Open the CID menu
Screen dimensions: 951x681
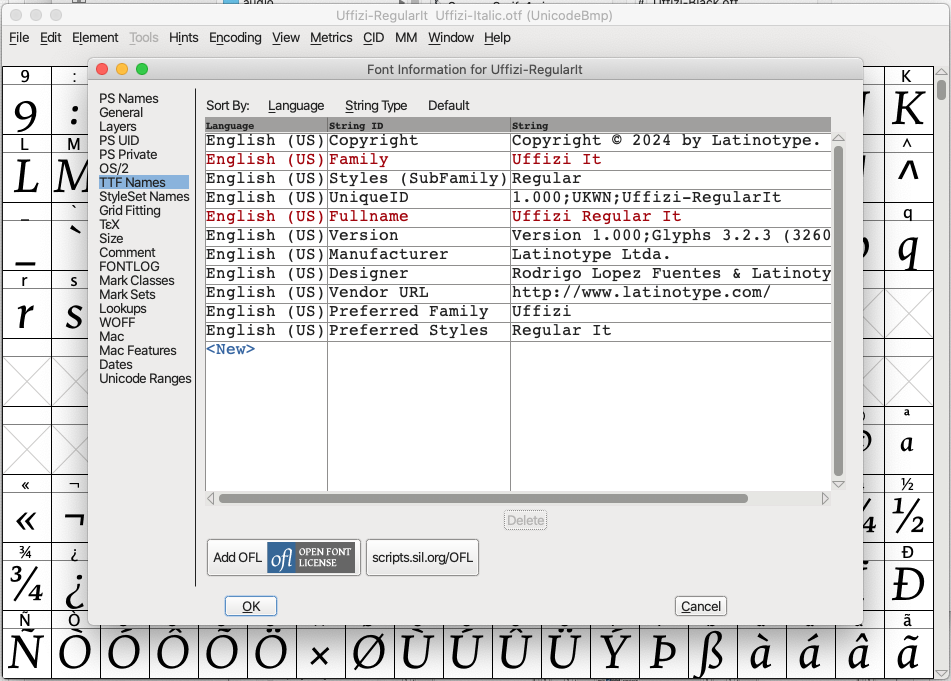(x=374, y=38)
